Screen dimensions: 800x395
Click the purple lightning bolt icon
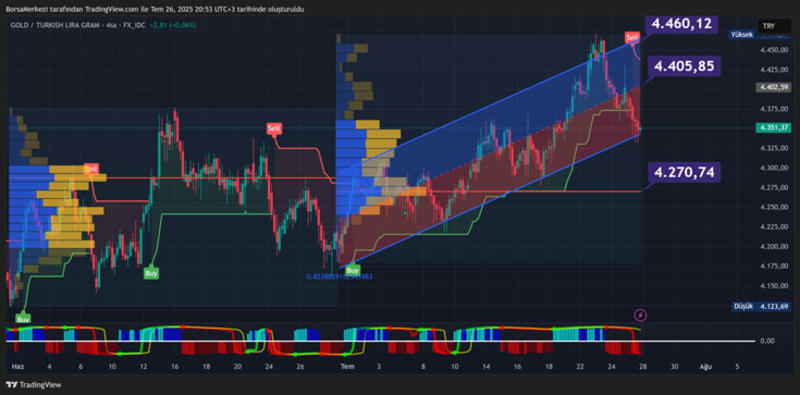point(640,315)
